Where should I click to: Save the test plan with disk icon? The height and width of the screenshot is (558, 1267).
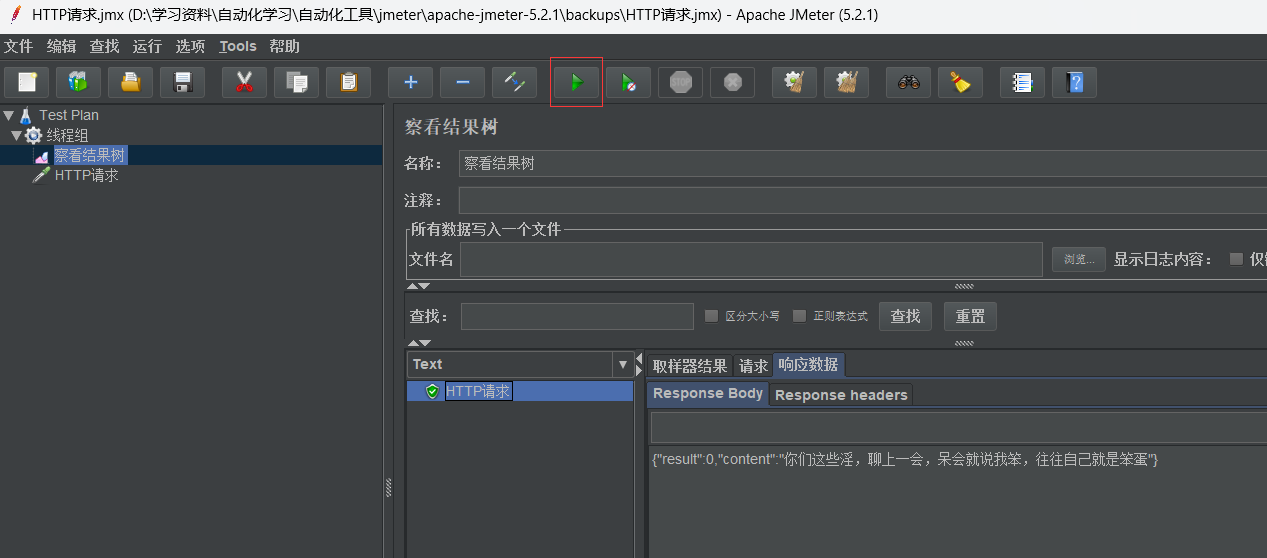tap(183, 82)
